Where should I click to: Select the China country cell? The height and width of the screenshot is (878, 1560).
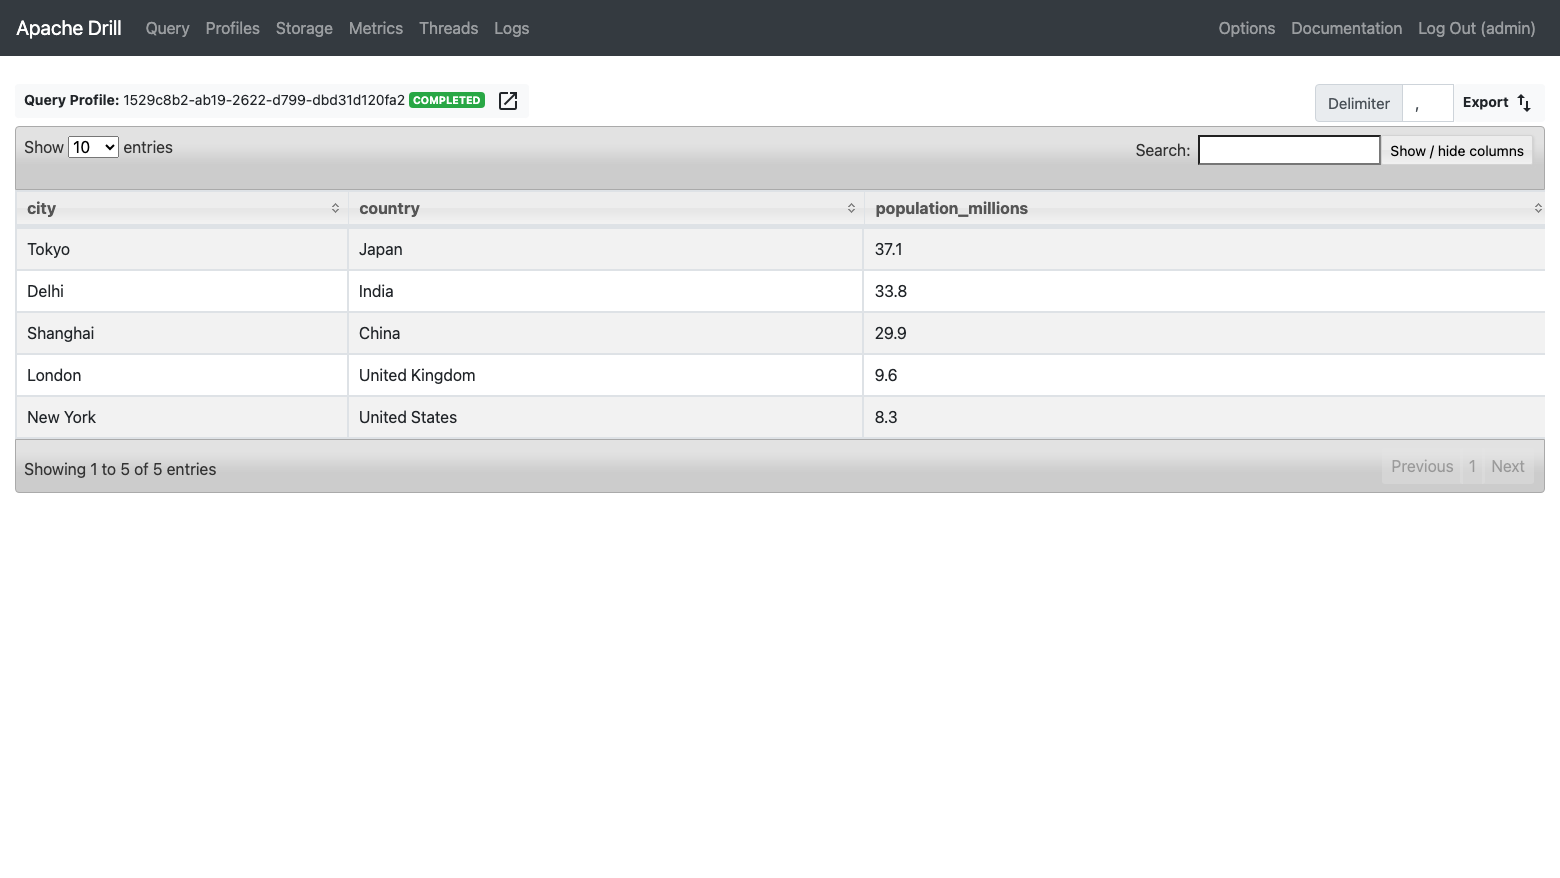pyautogui.click(x=606, y=333)
